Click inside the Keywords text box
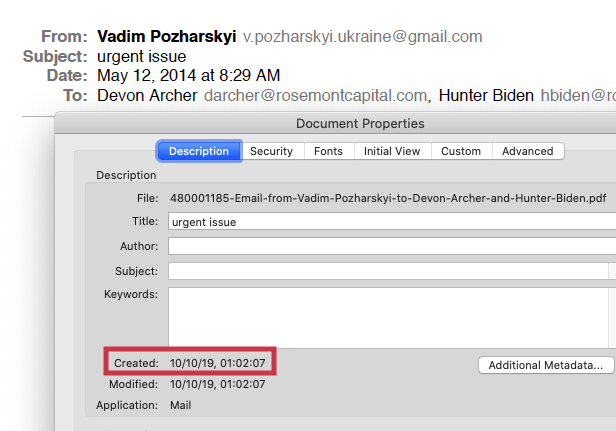Screen dimensions: 616x431 (390, 316)
